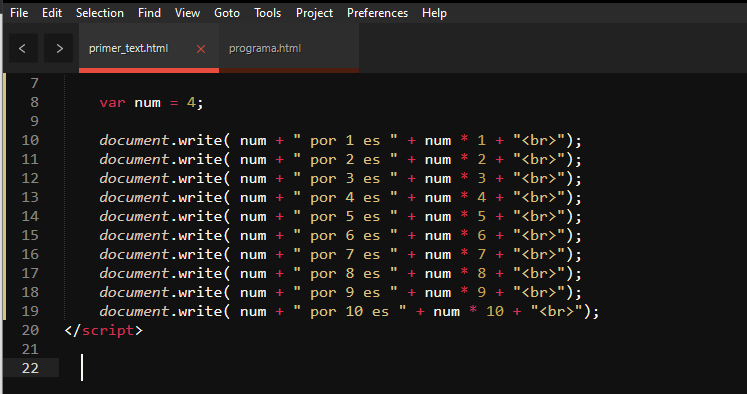Click line number 14 in gutter
This screenshot has width=747, height=394.
point(30,217)
